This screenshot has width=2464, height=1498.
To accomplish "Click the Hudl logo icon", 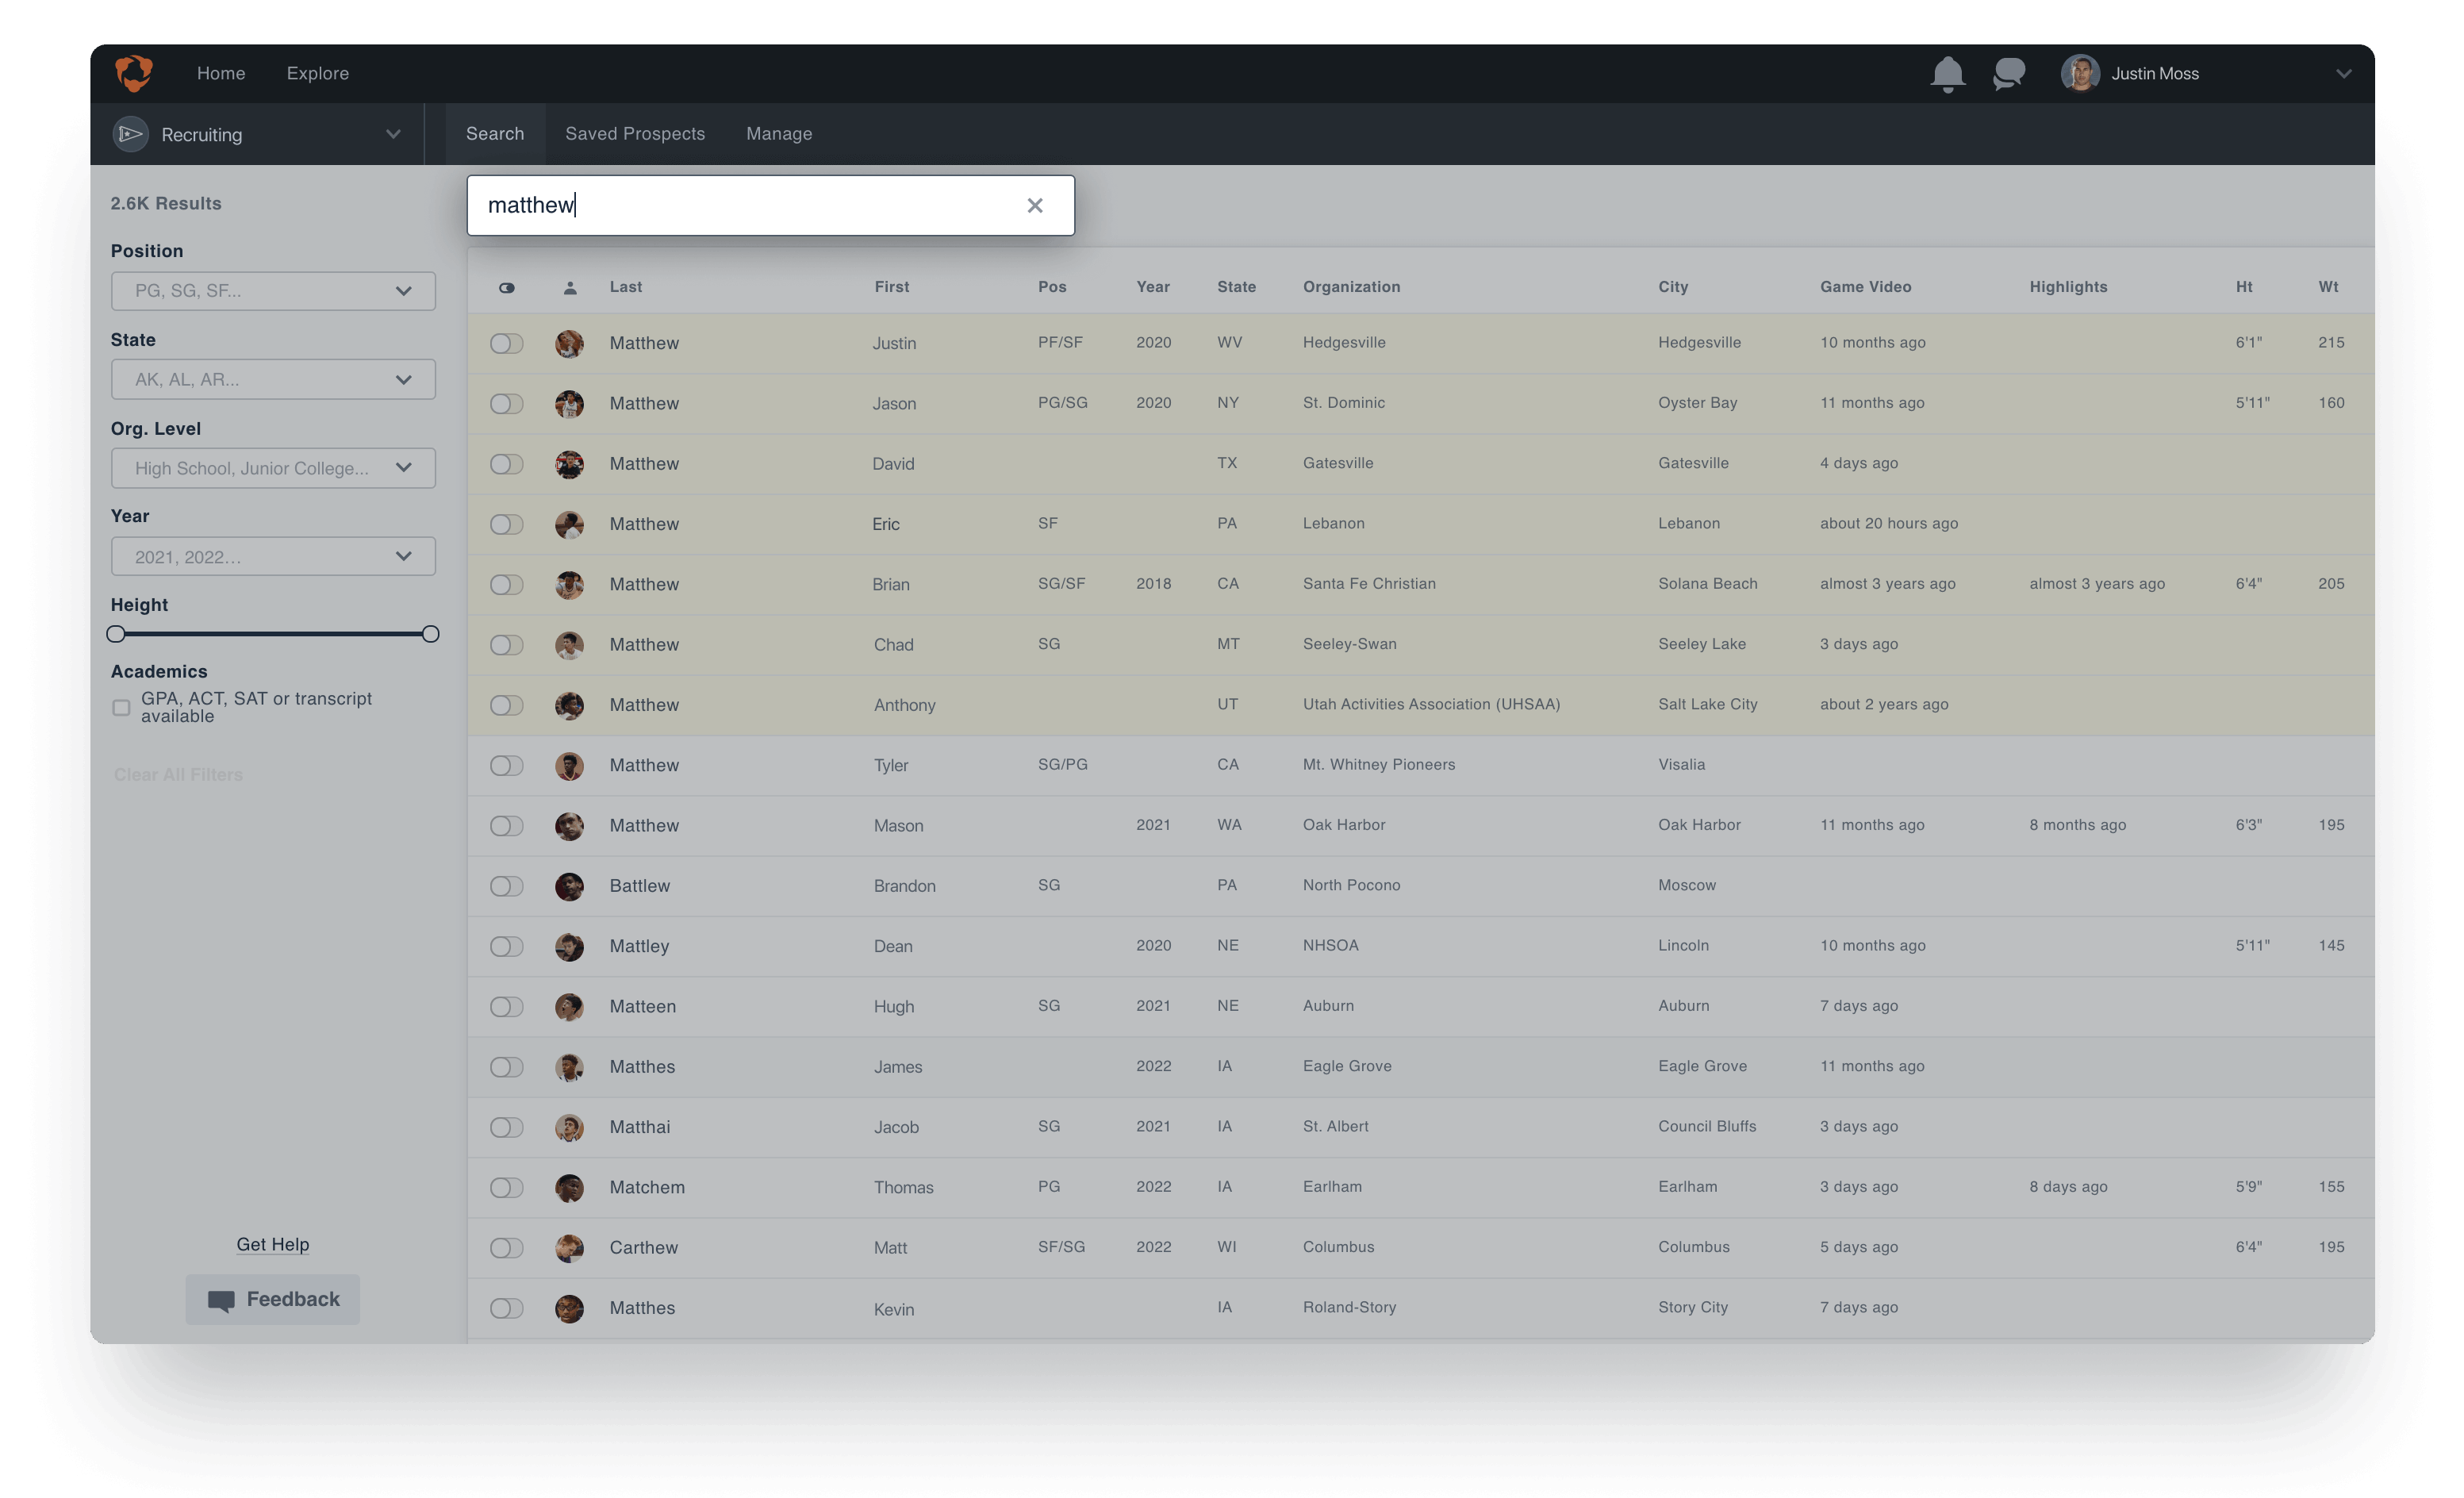I will (x=133, y=73).
